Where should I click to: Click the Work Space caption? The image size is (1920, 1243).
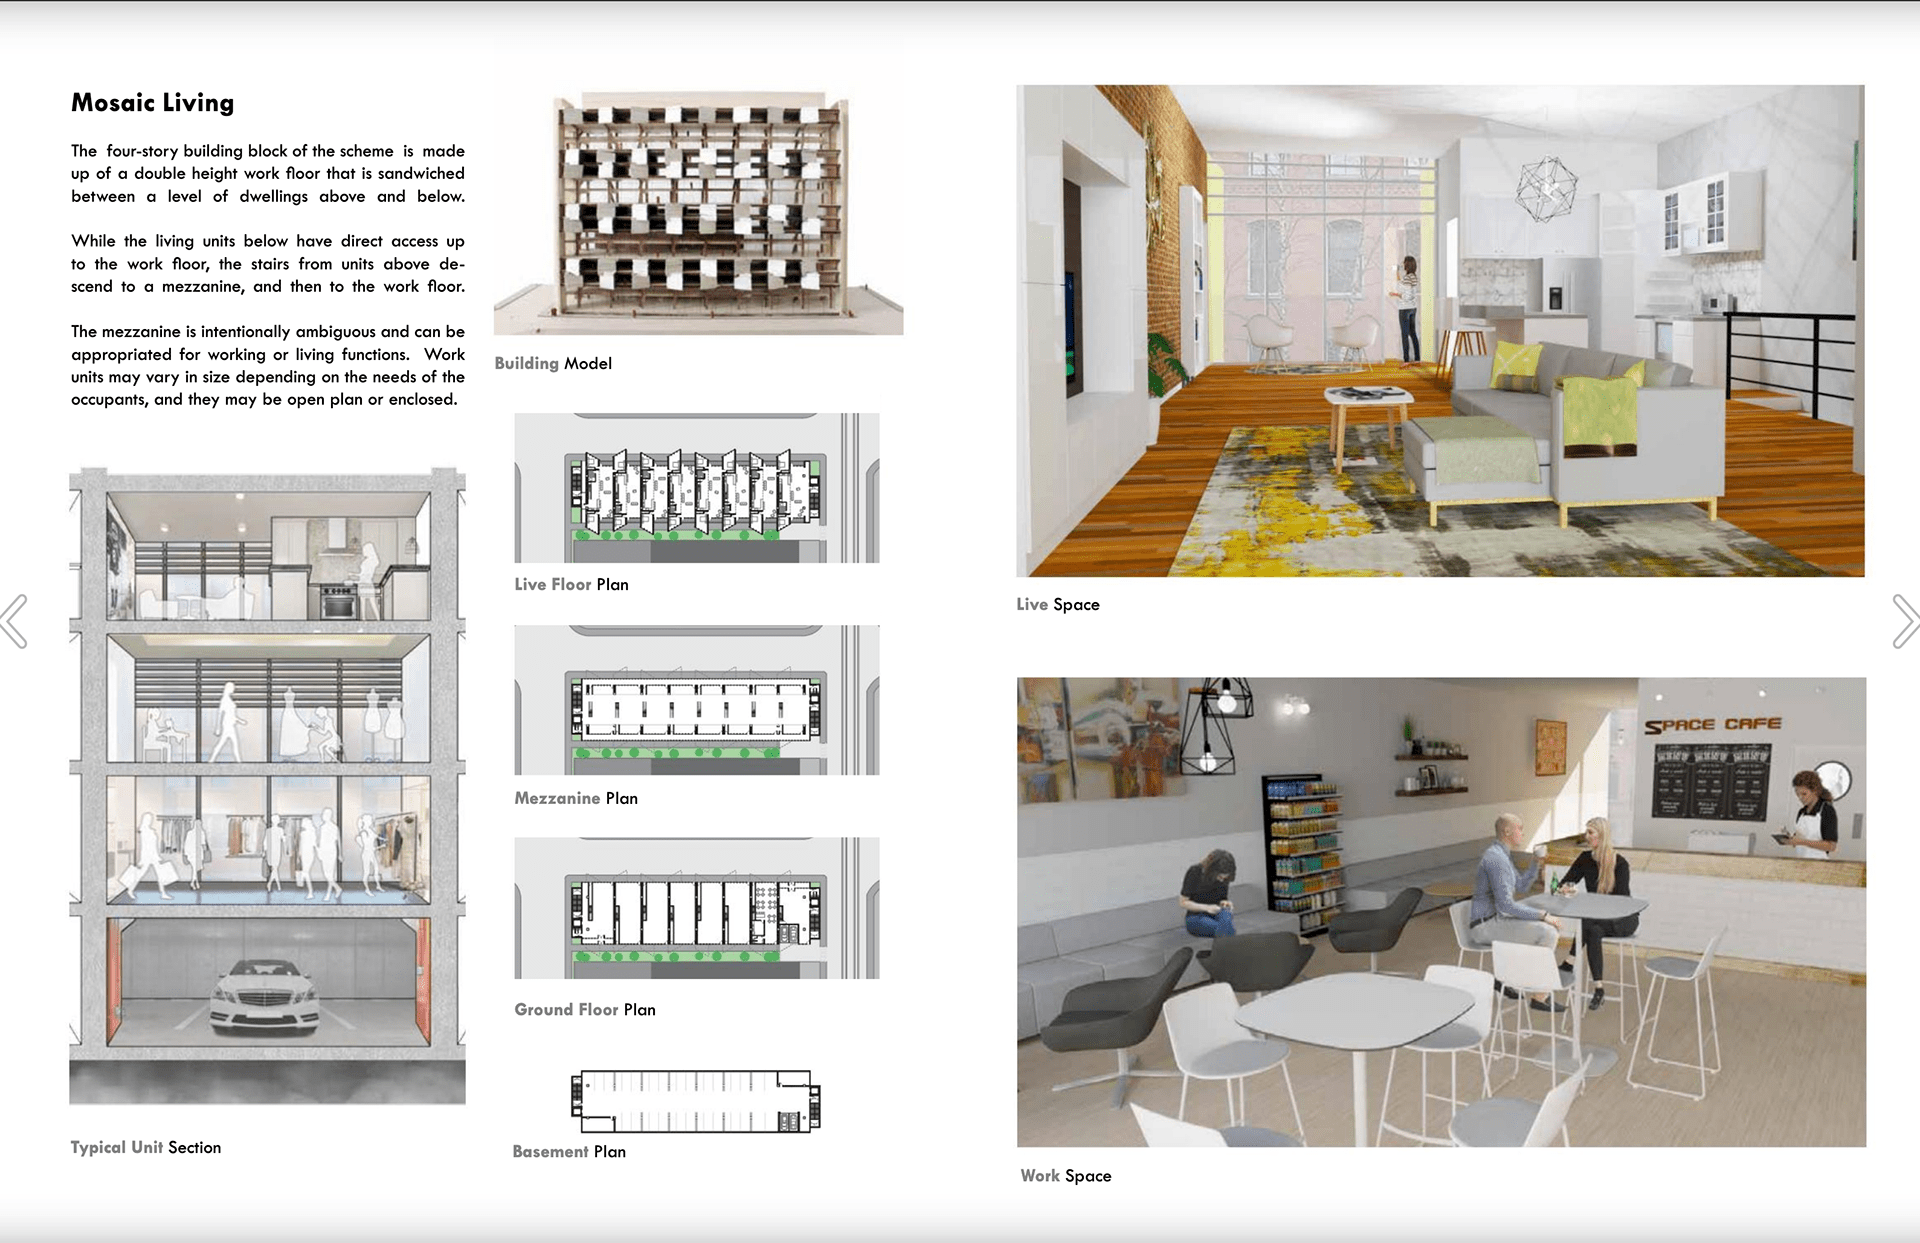coord(1066,1176)
